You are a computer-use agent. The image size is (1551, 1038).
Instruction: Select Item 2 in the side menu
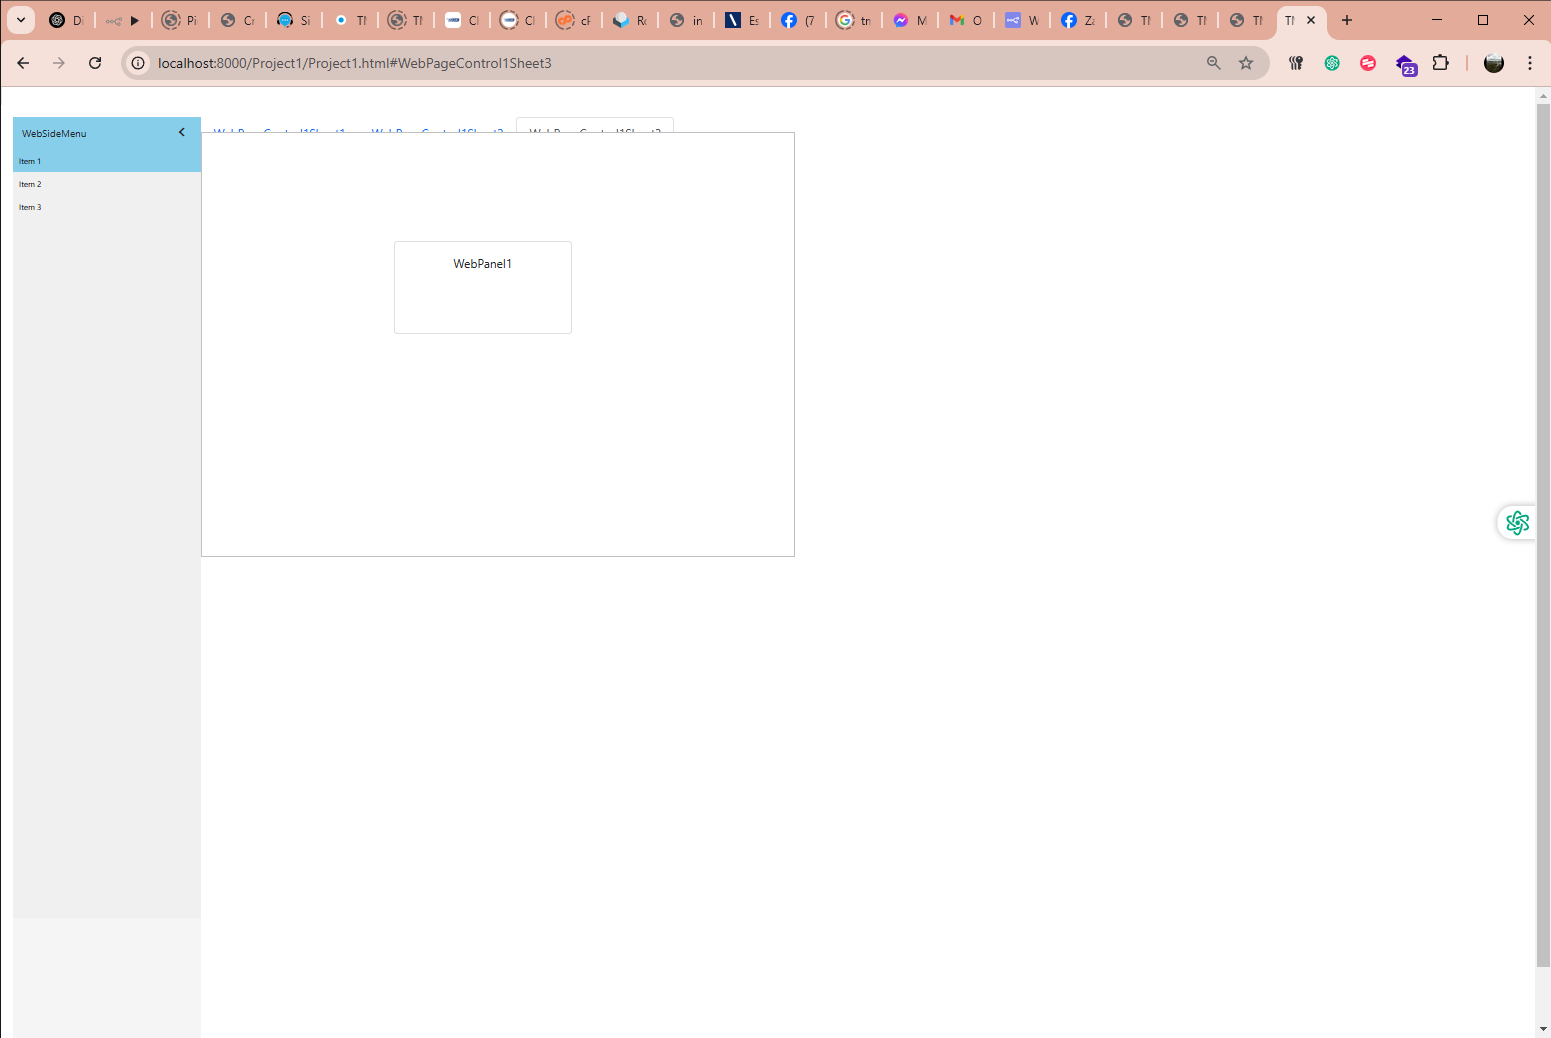click(x=107, y=184)
